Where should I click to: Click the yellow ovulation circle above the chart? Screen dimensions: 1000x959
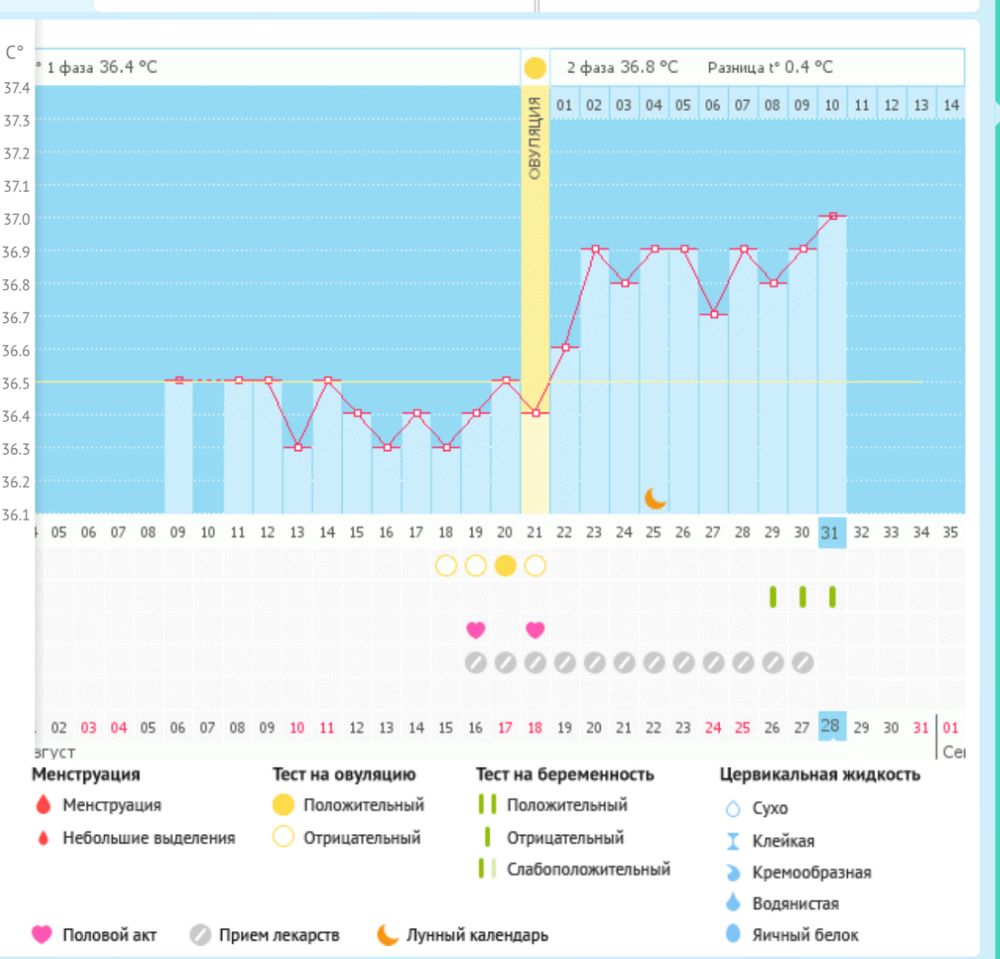[x=535, y=68]
